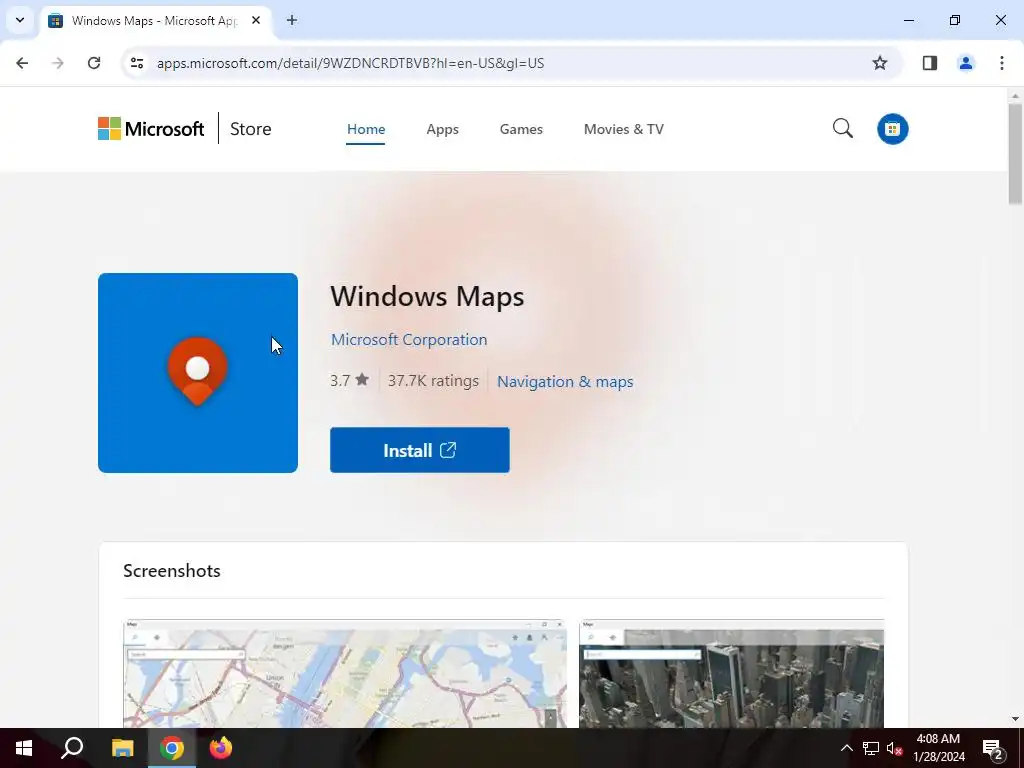This screenshot has height=768, width=1024.
Task: Open Microsoft Corporation publisher link
Action: [x=409, y=340]
